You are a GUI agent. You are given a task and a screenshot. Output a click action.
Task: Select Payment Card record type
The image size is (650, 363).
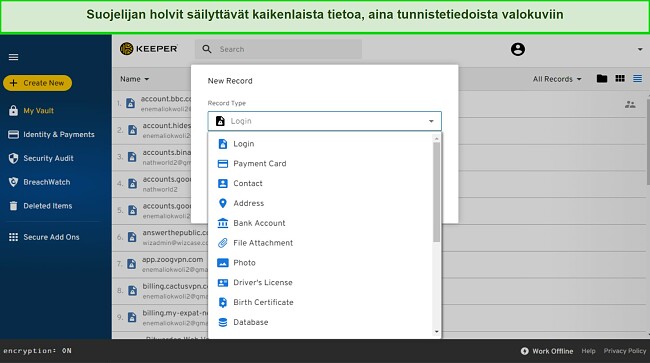320,164
